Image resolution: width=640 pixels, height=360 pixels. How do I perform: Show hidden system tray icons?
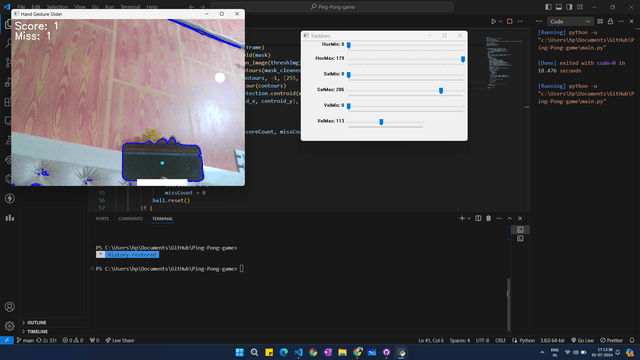click(542, 352)
